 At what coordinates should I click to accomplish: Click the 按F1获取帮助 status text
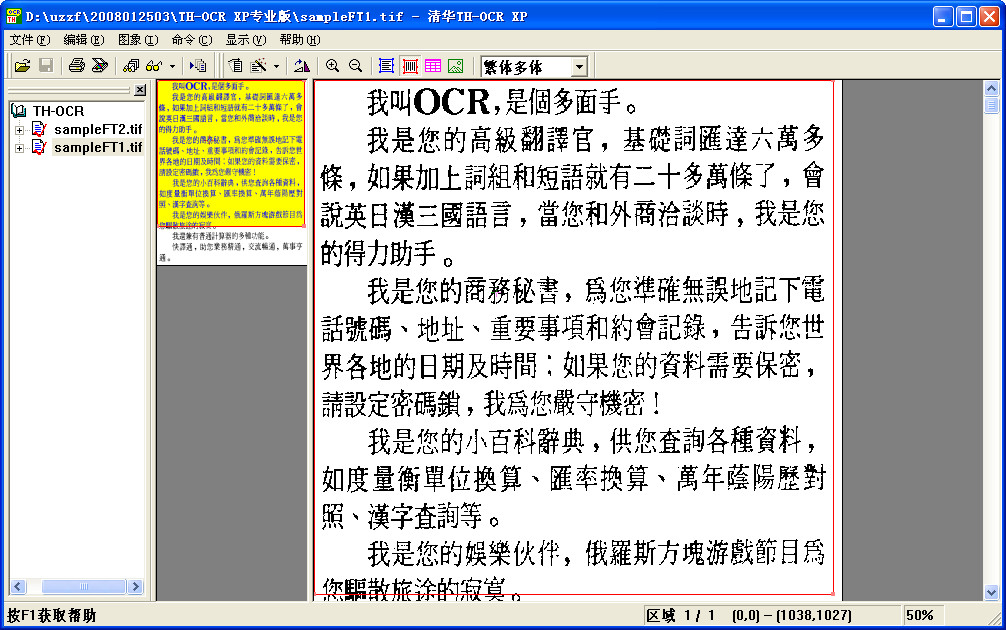(51, 616)
